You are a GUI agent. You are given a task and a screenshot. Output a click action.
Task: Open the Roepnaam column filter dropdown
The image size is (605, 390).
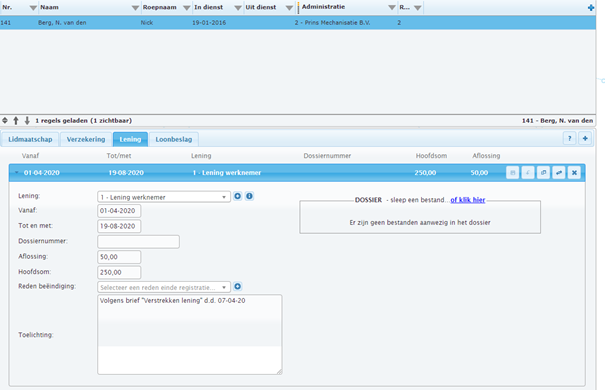coord(186,8)
